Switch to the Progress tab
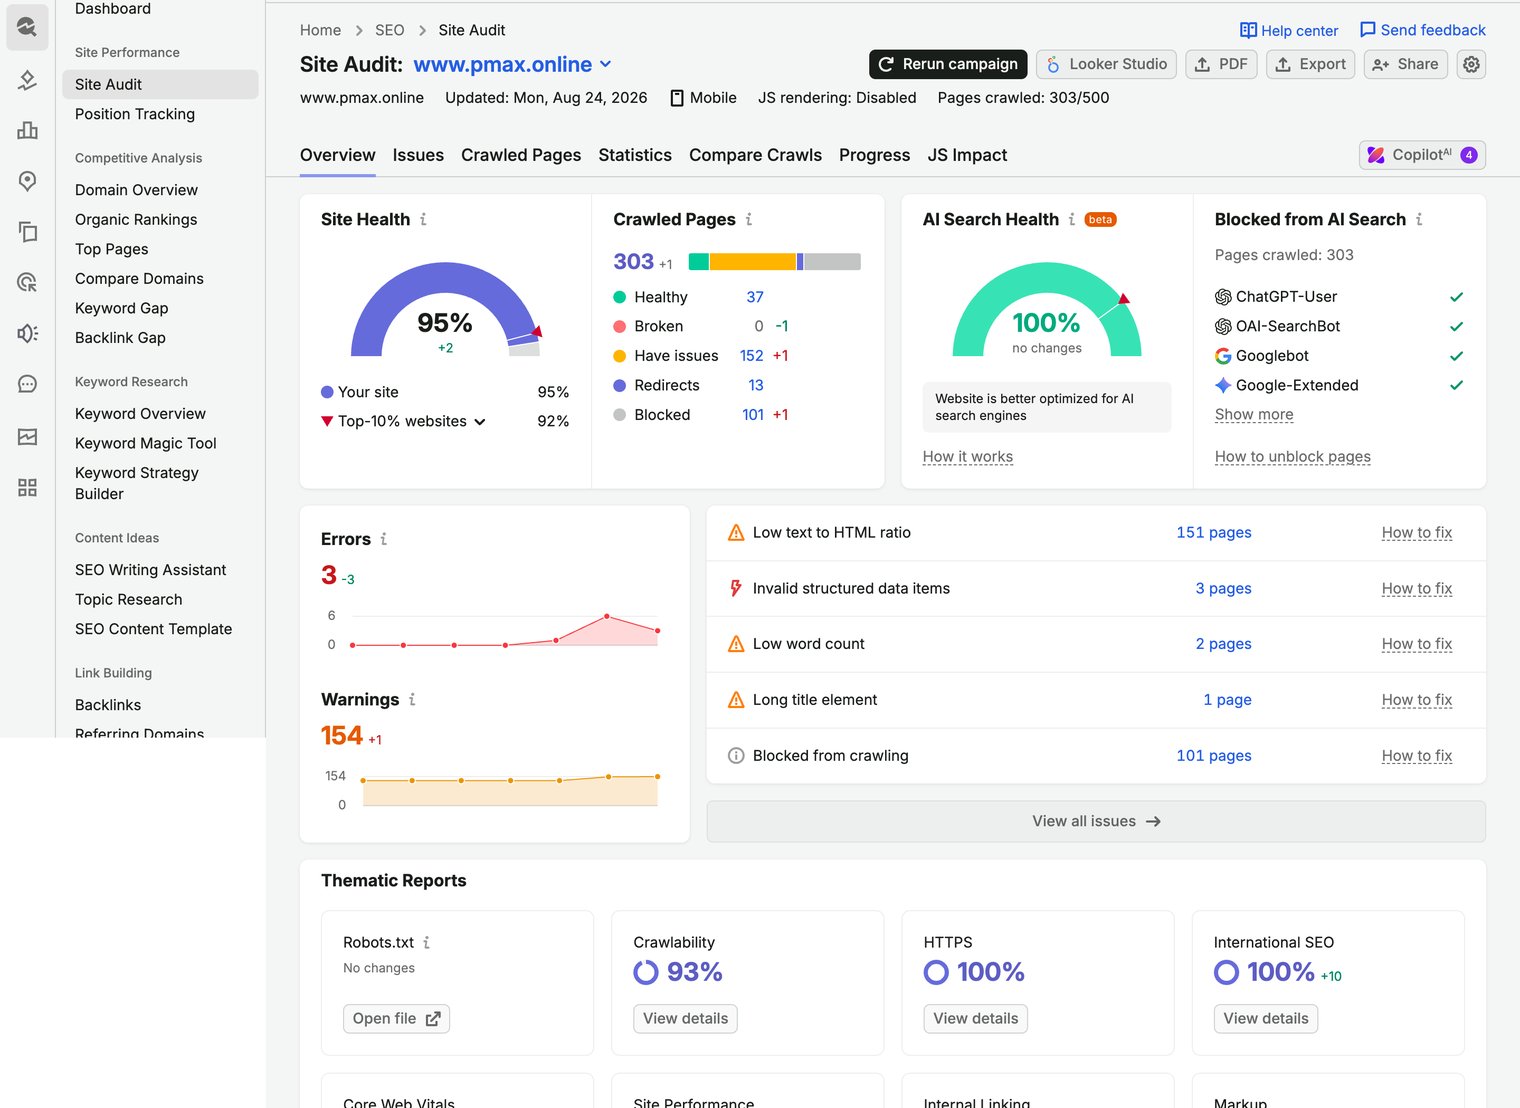Image resolution: width=1520 pixels, height=1108 pixels. [874, 155]
